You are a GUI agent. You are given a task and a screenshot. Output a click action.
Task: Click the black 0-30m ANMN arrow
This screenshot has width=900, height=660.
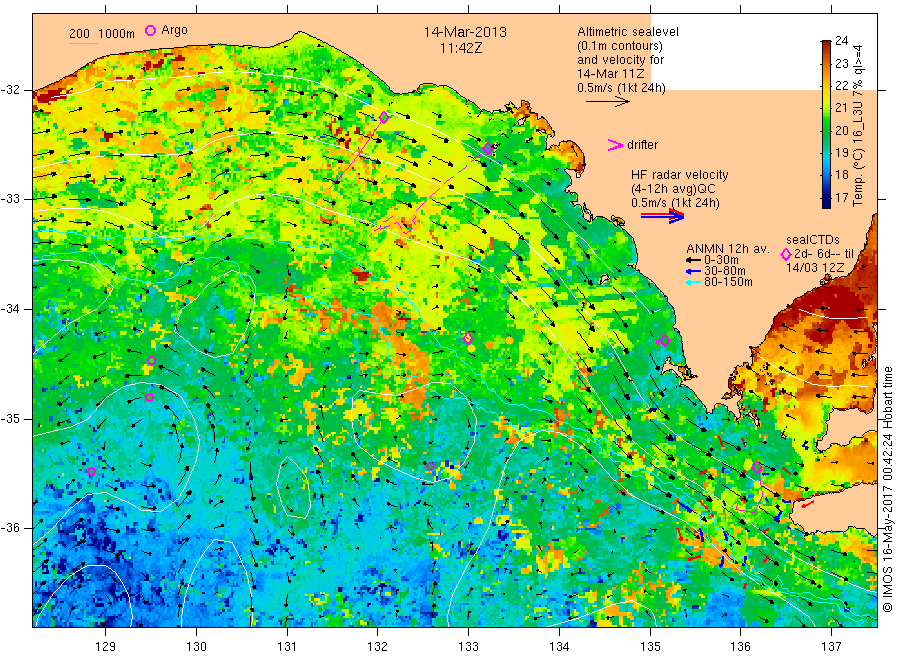[x=693, y=260]
